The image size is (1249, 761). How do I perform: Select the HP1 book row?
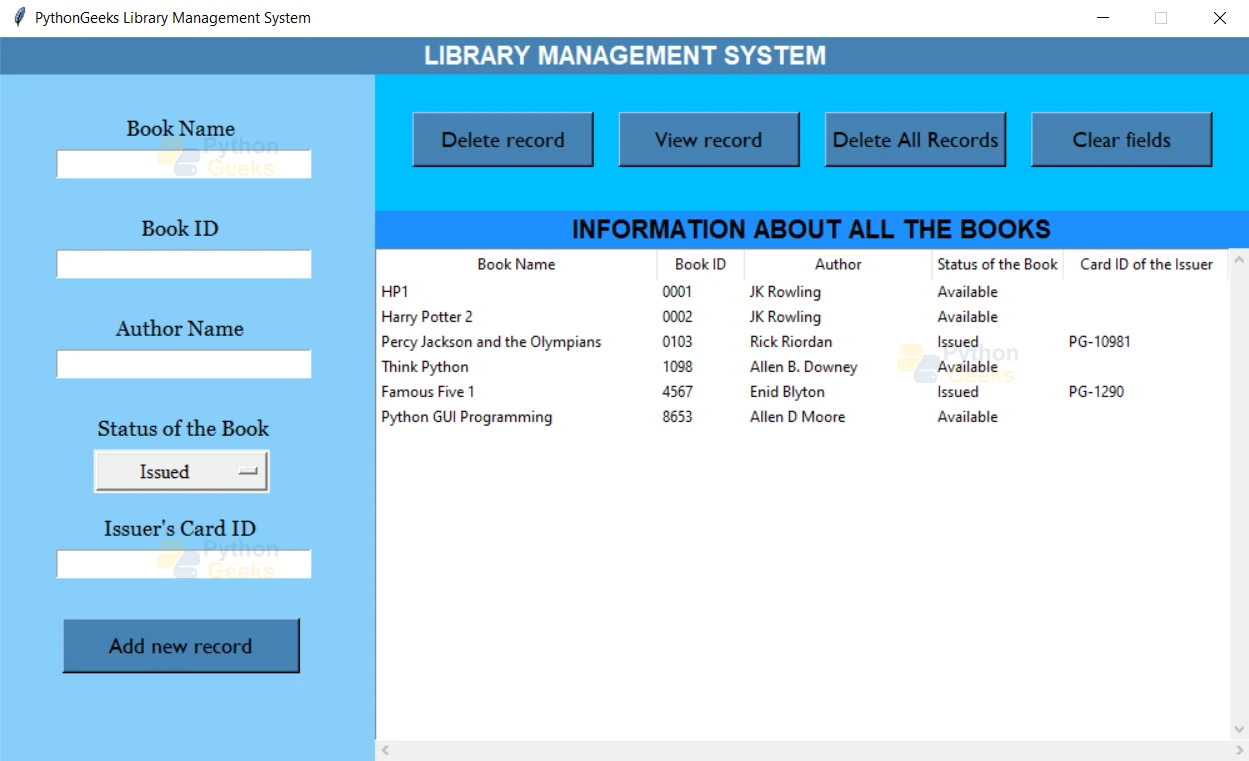click(802, 292)
